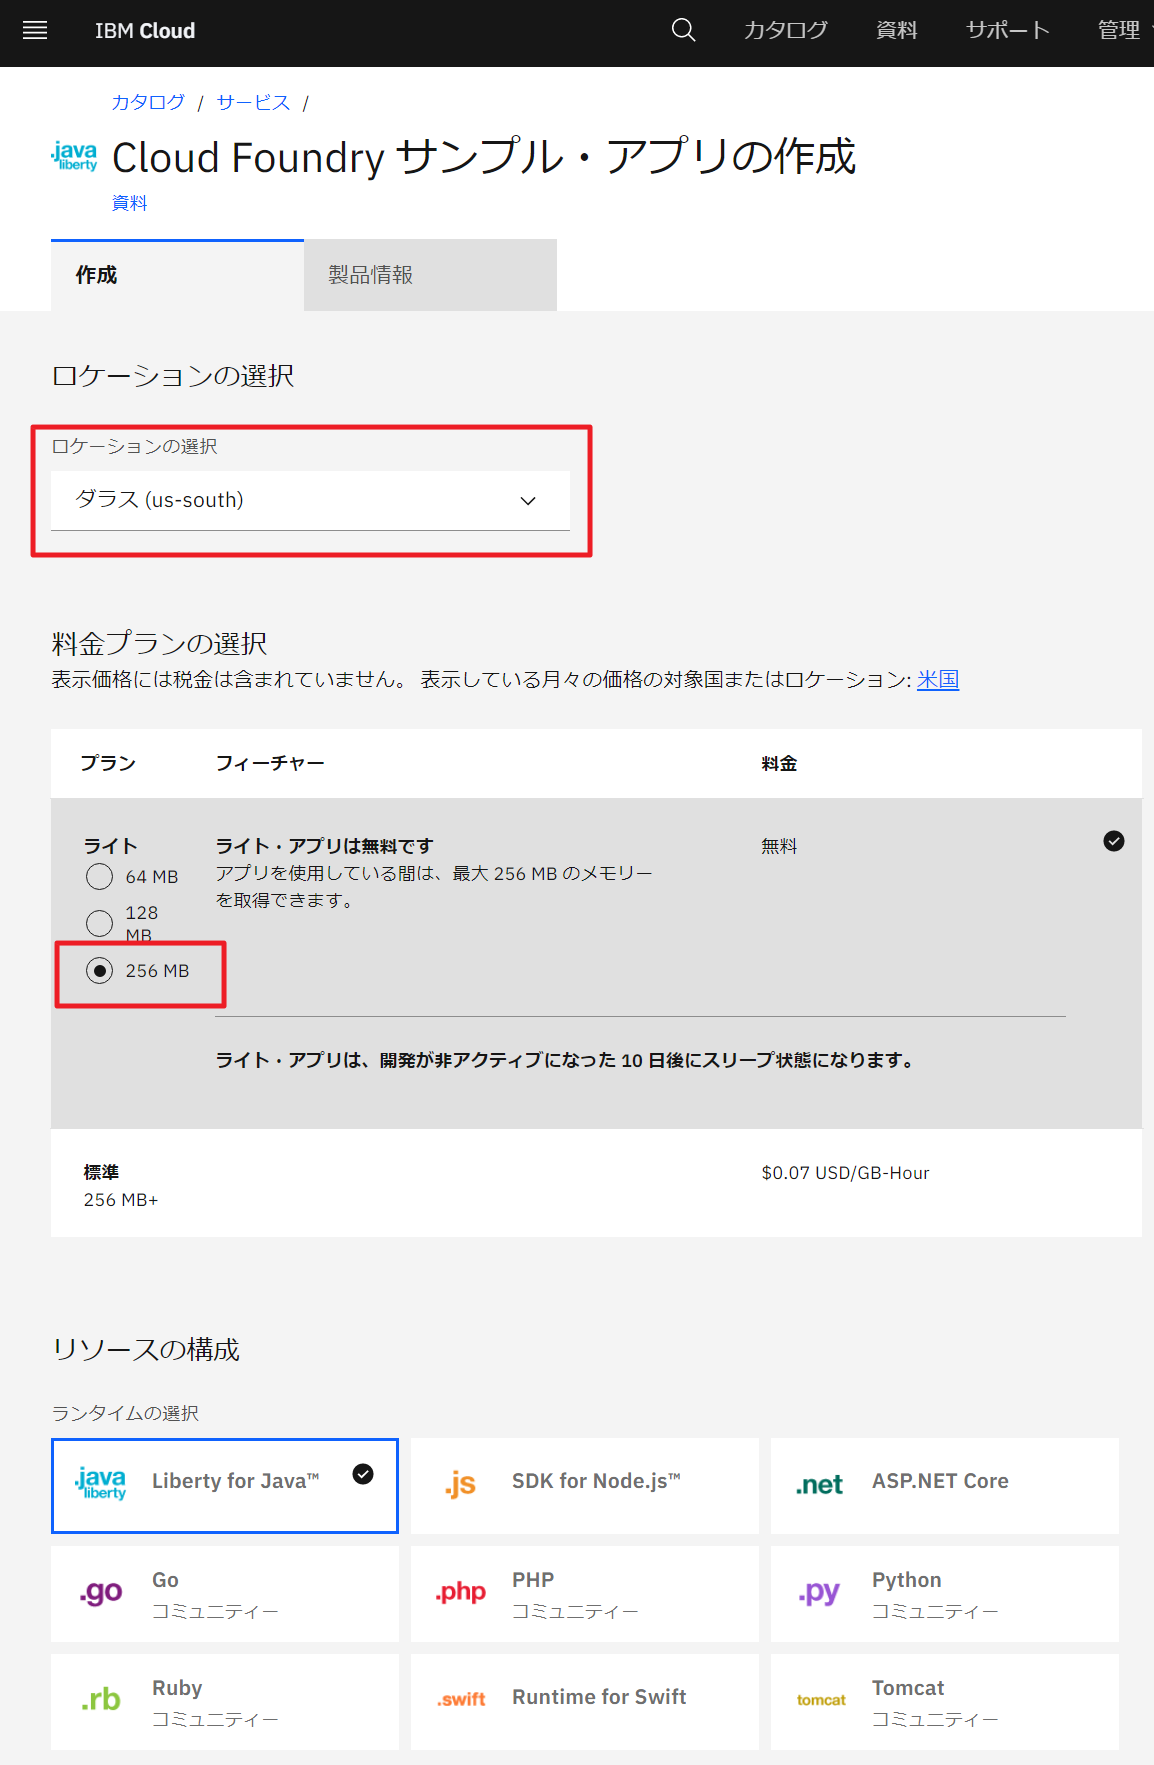Image resolution: width=1154 pixels, height=1765 pixels.
Task: Select the SDK for Node.js runtime tile
Action: (x=585, y=1485)
